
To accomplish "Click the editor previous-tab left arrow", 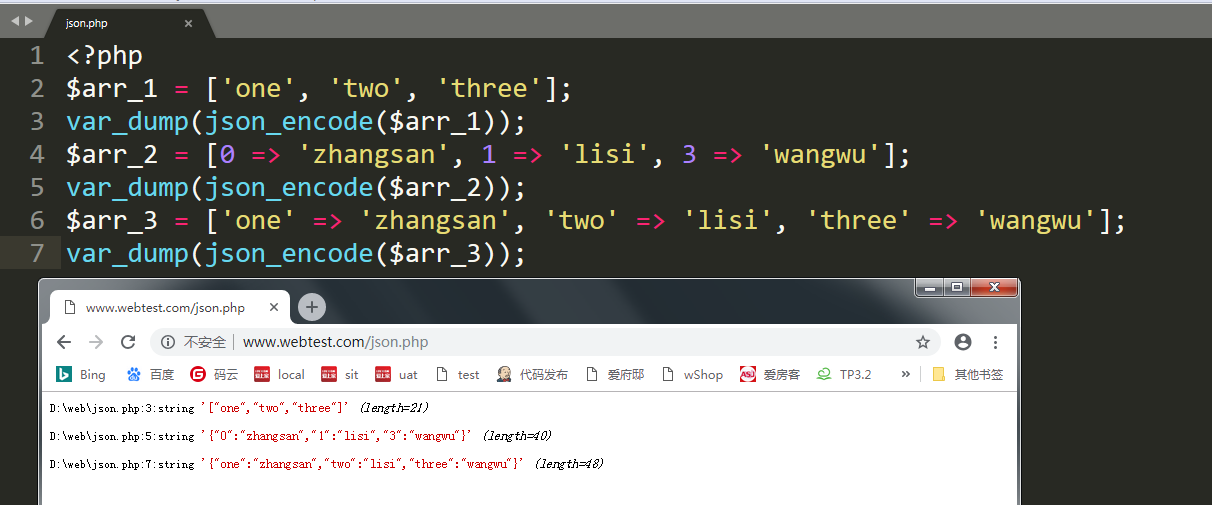I will tap(14, 21).
